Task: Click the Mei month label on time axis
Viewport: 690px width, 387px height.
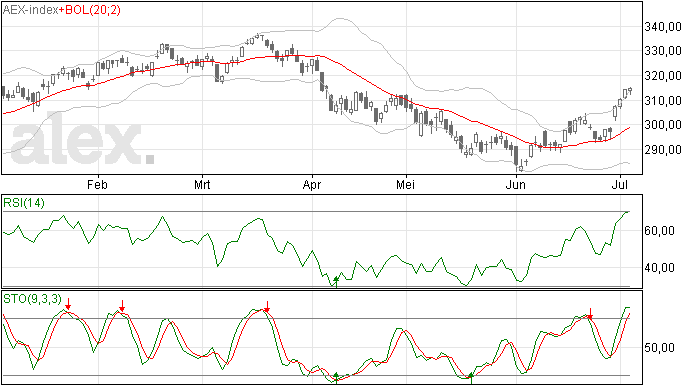Action: pos(405,184)
